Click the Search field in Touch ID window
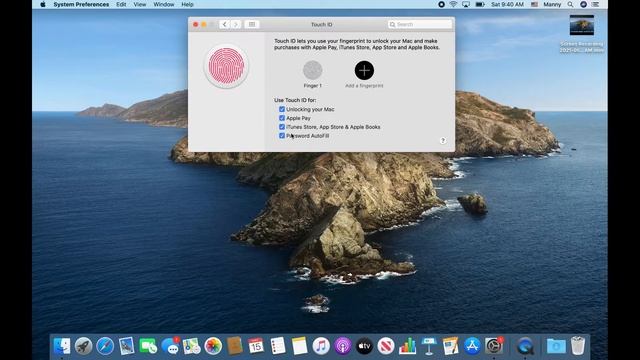Screen dimensions: 640x360 tap(420, 24)
